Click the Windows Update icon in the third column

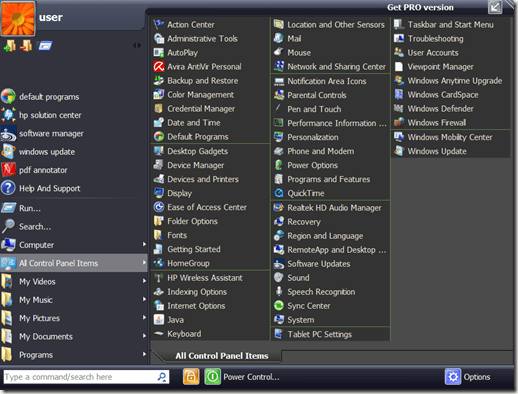(399, 151)
